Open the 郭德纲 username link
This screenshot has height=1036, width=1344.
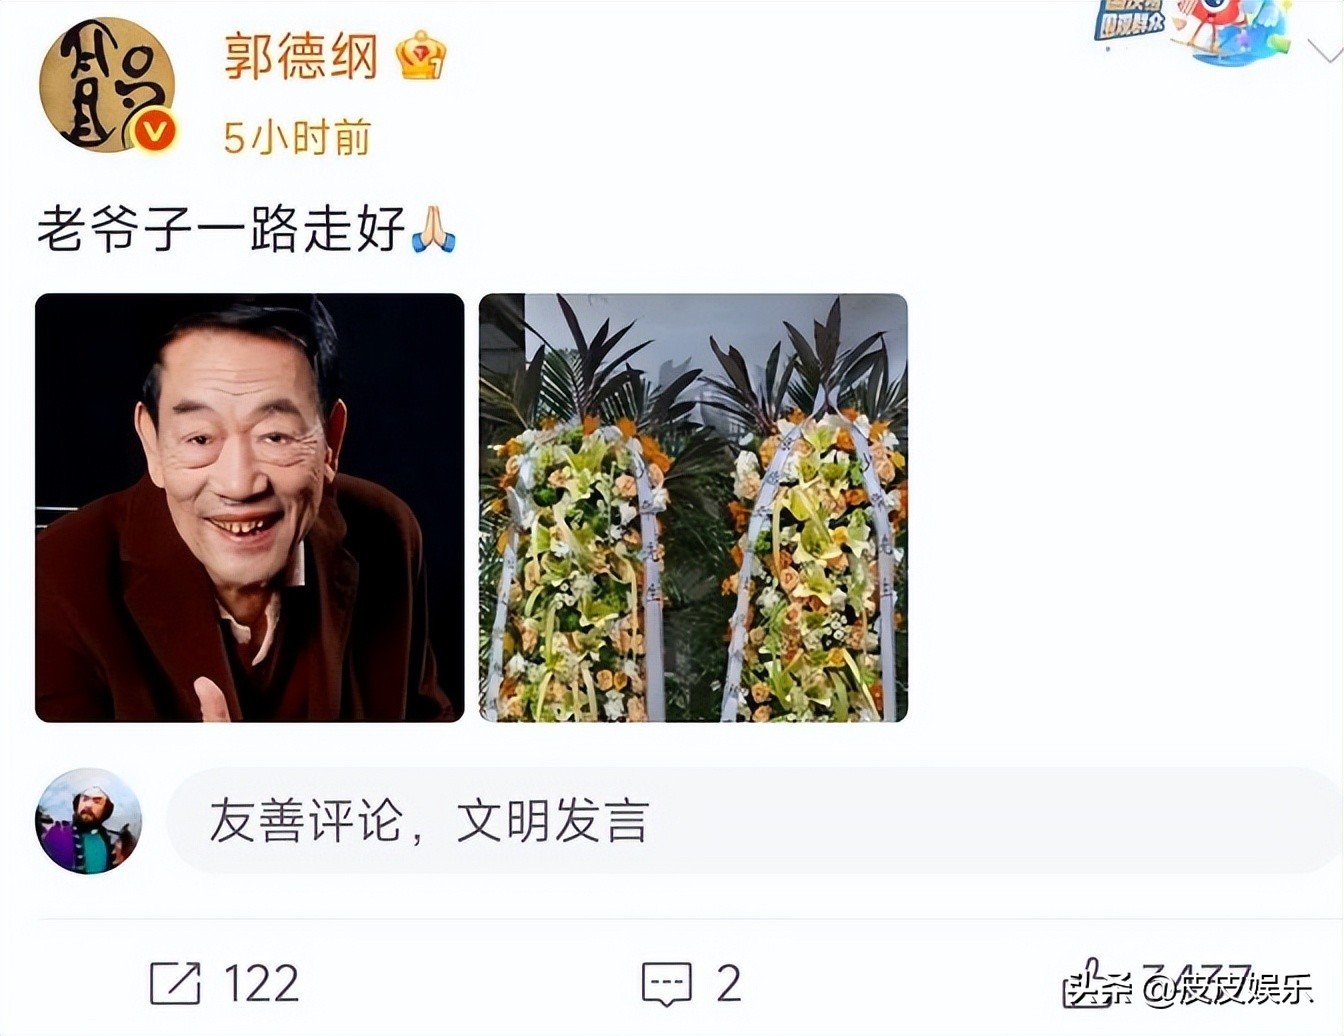point(300,56)
